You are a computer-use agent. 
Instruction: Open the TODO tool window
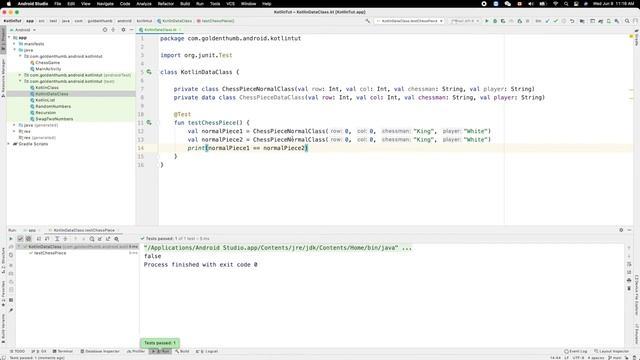(x=18, y=351)
